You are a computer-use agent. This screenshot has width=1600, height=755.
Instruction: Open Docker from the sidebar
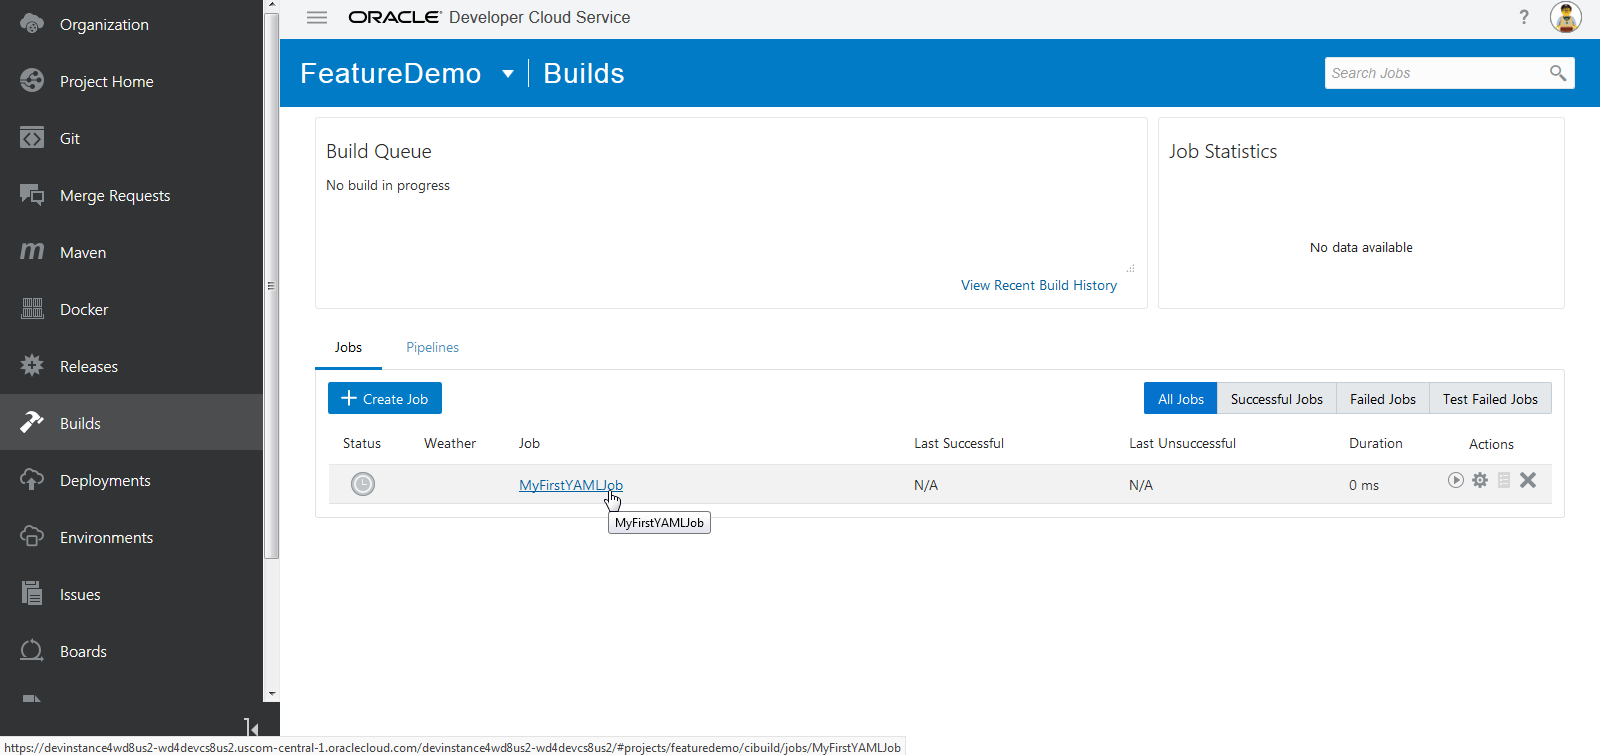(x=84, y=310)
